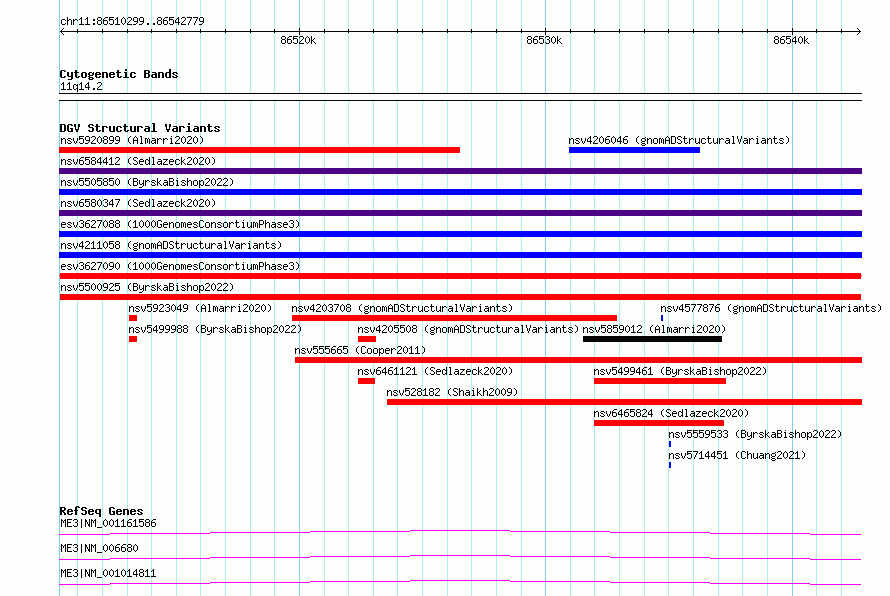Viewport: 890px width, 596px height.
Task: Open ME3|NM_001161586 gene label
Action: click(x=108, y=523)
